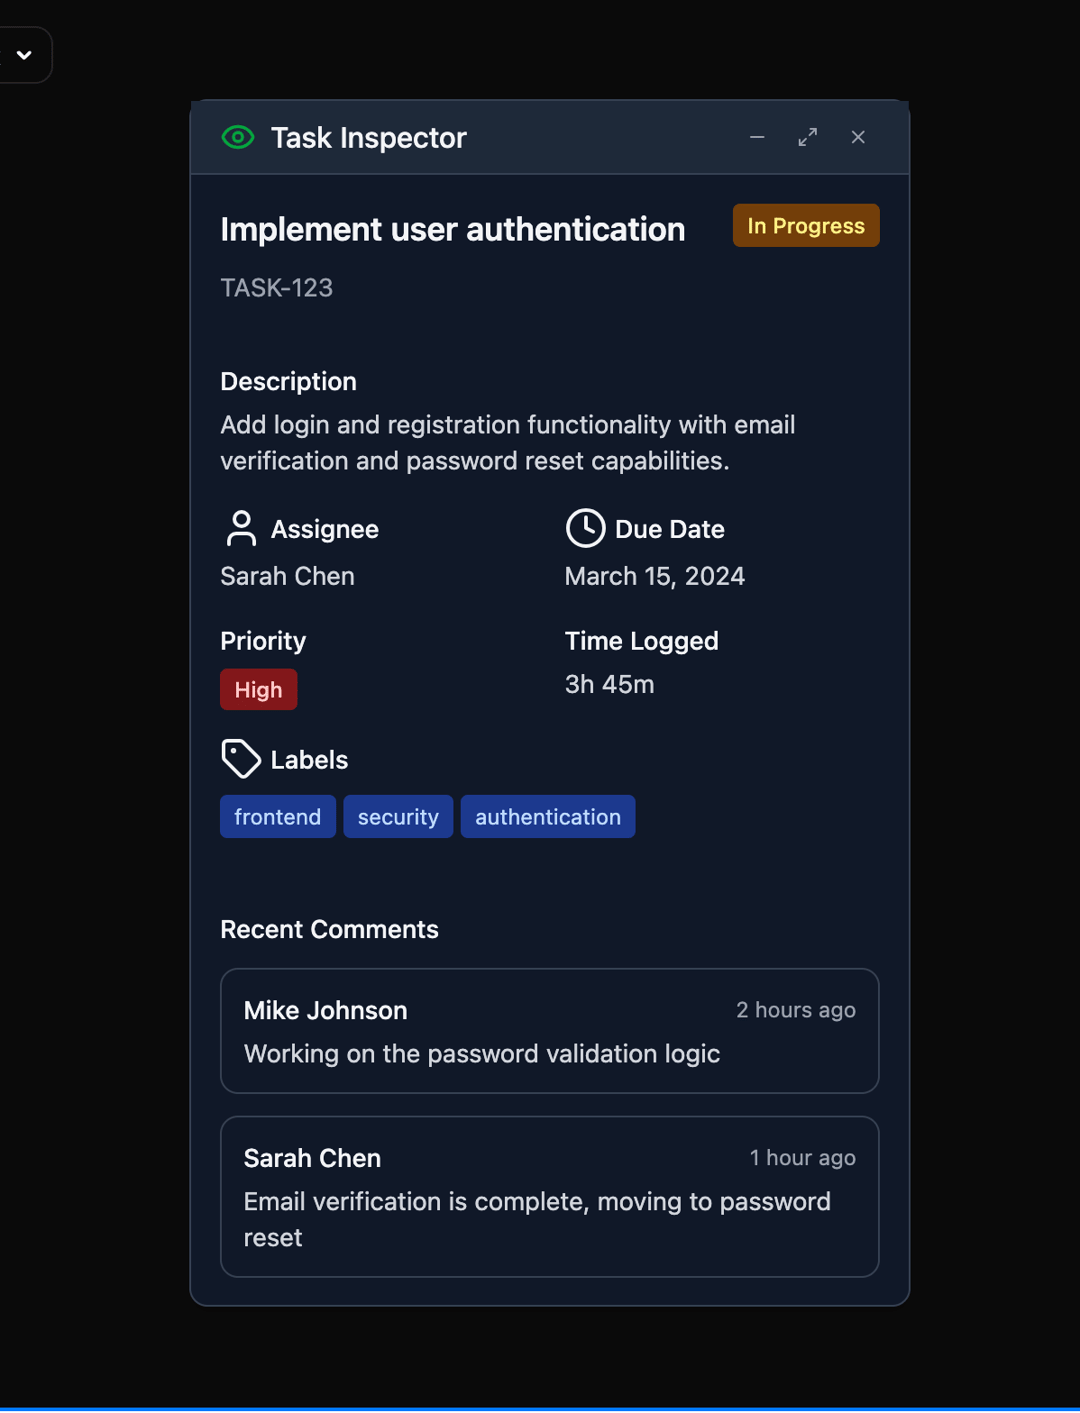Click the time logged value 3h 45m

pos(610,684)
